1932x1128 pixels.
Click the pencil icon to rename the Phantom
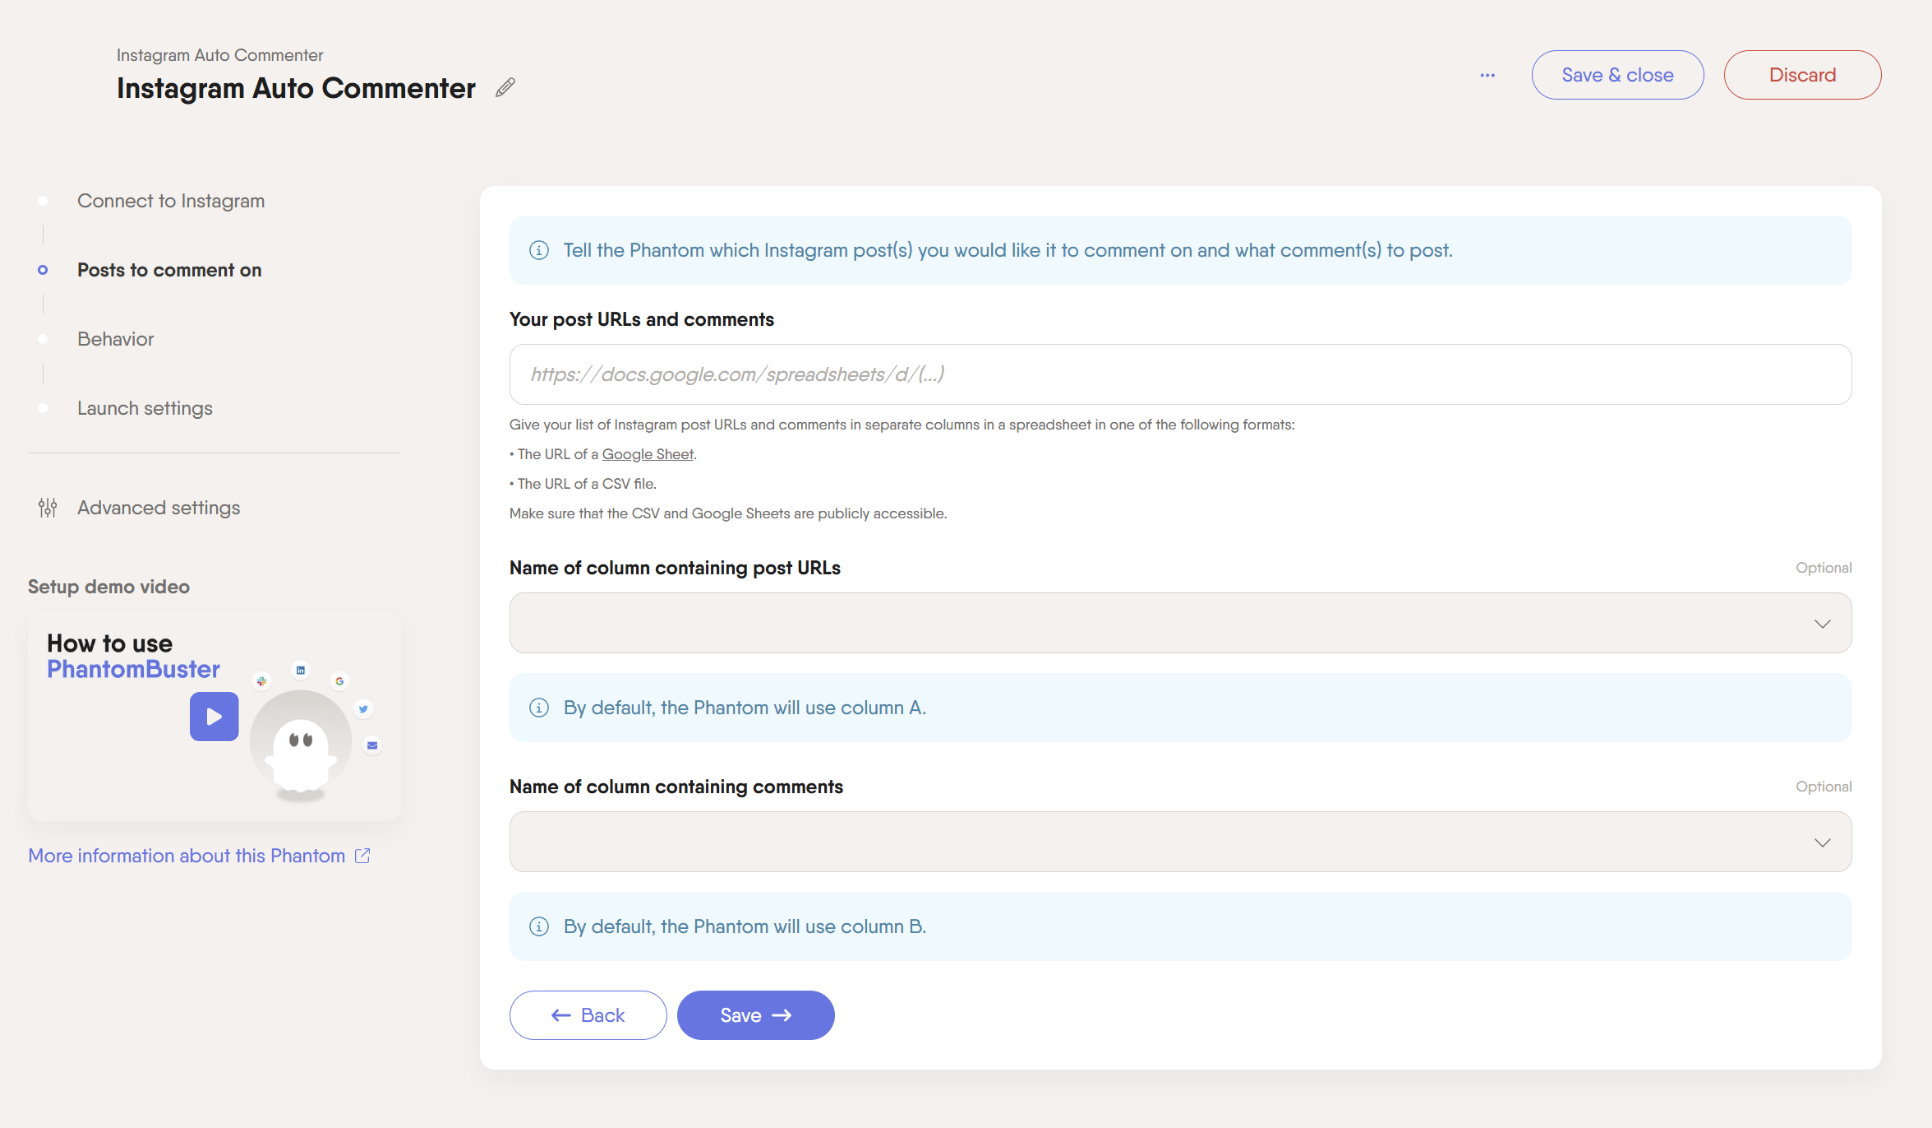click(x=505, y=88)
